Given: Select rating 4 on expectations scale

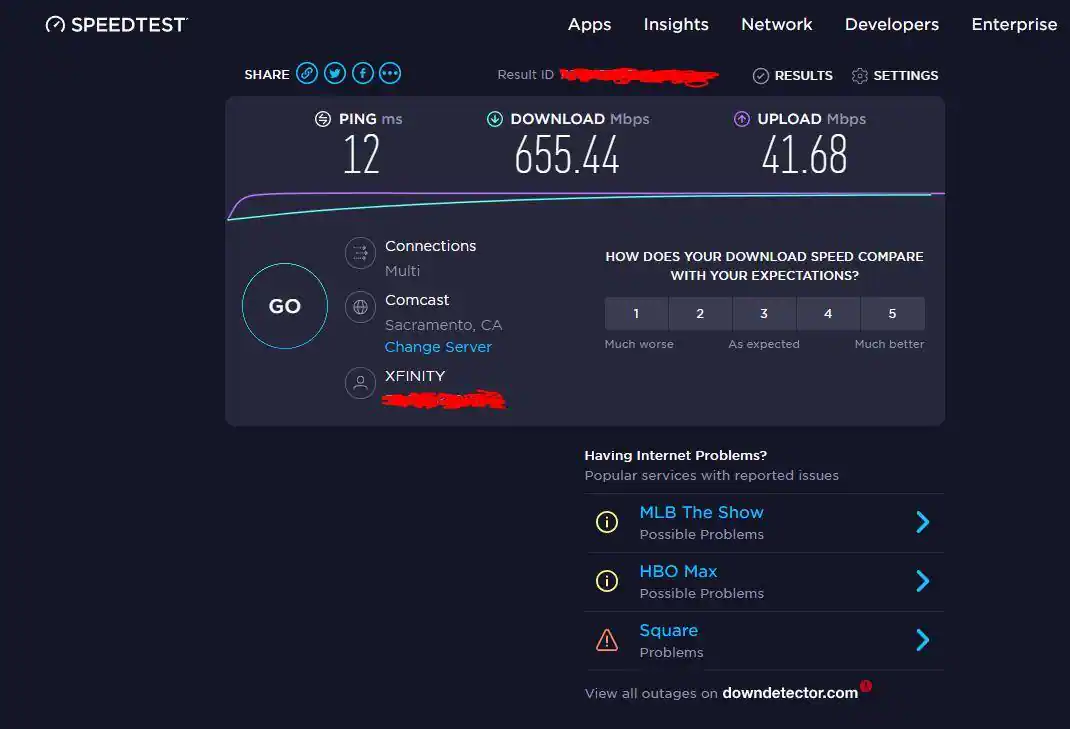Looking at the screenshot, I should [828, 314].
